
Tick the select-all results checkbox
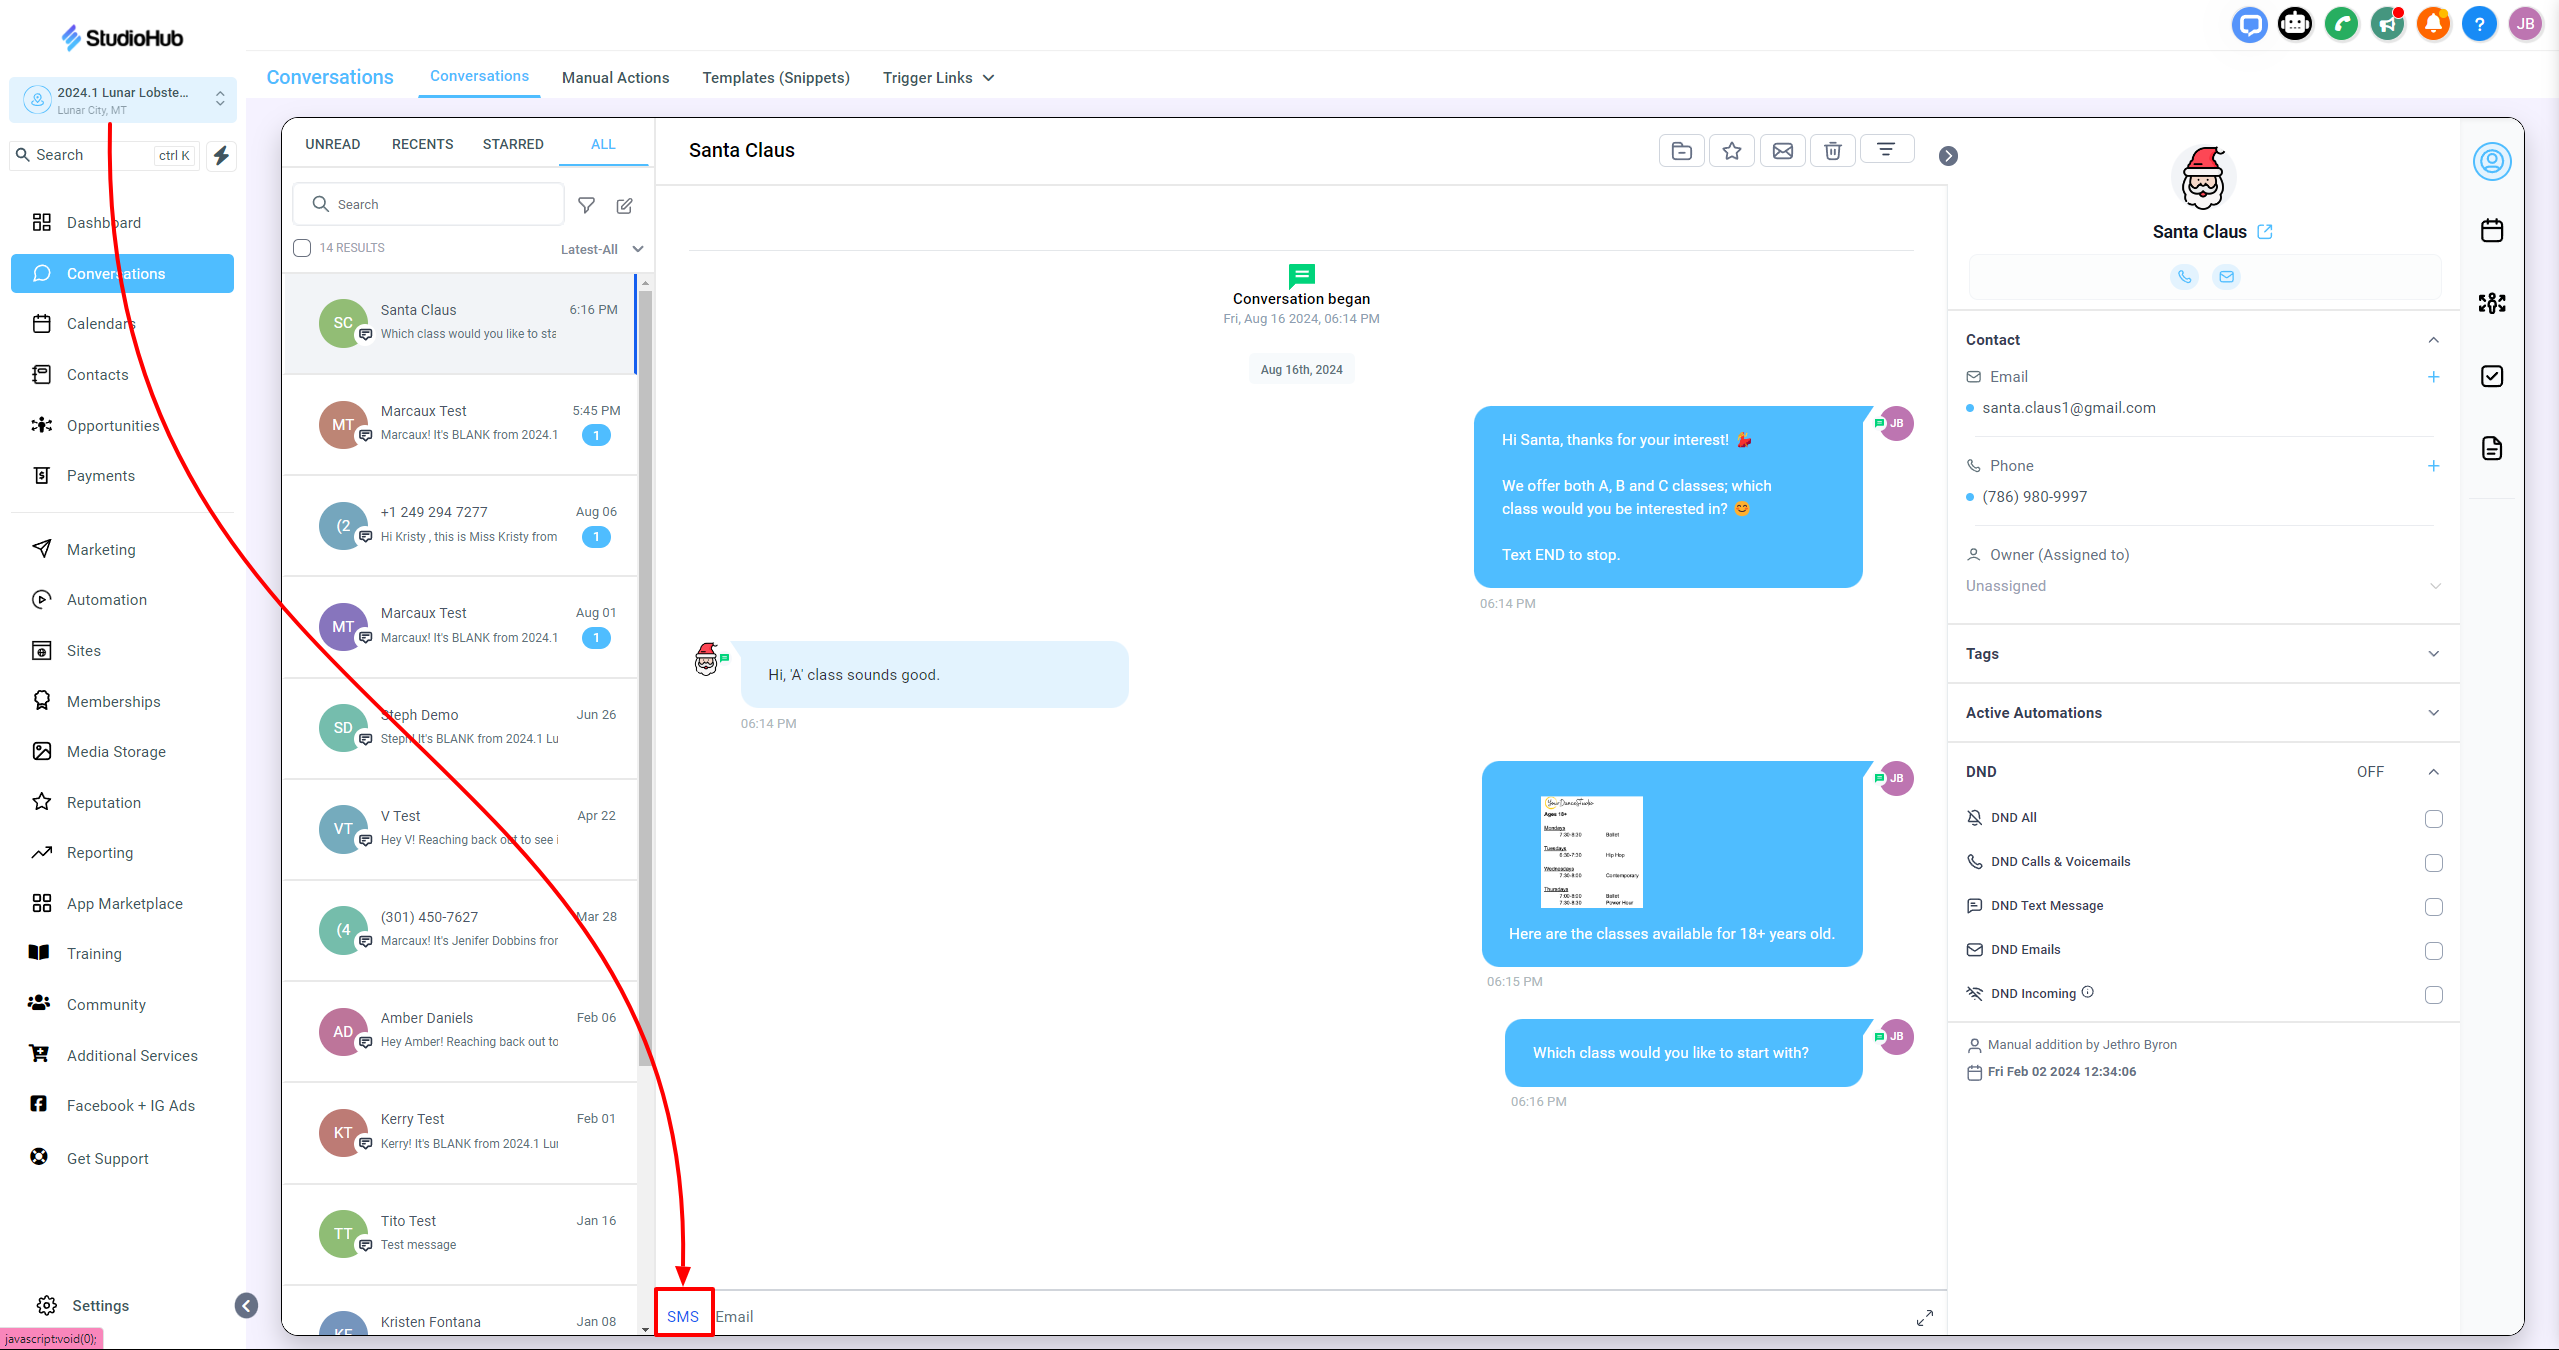click(x=302, y=248)
